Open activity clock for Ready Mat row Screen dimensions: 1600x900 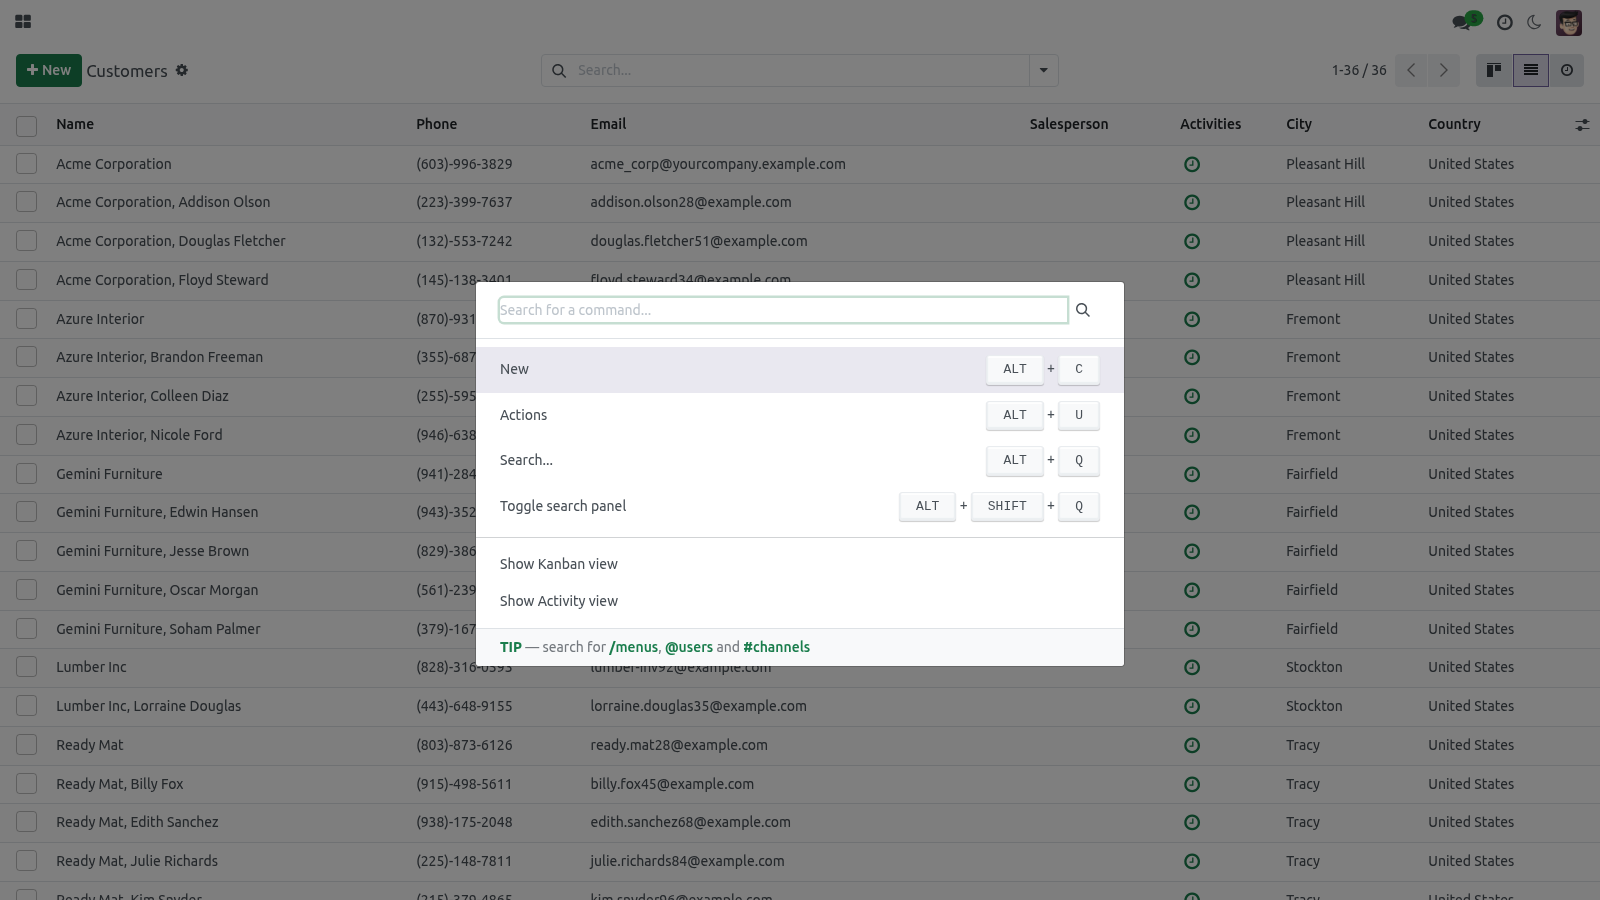(1192, 745)
